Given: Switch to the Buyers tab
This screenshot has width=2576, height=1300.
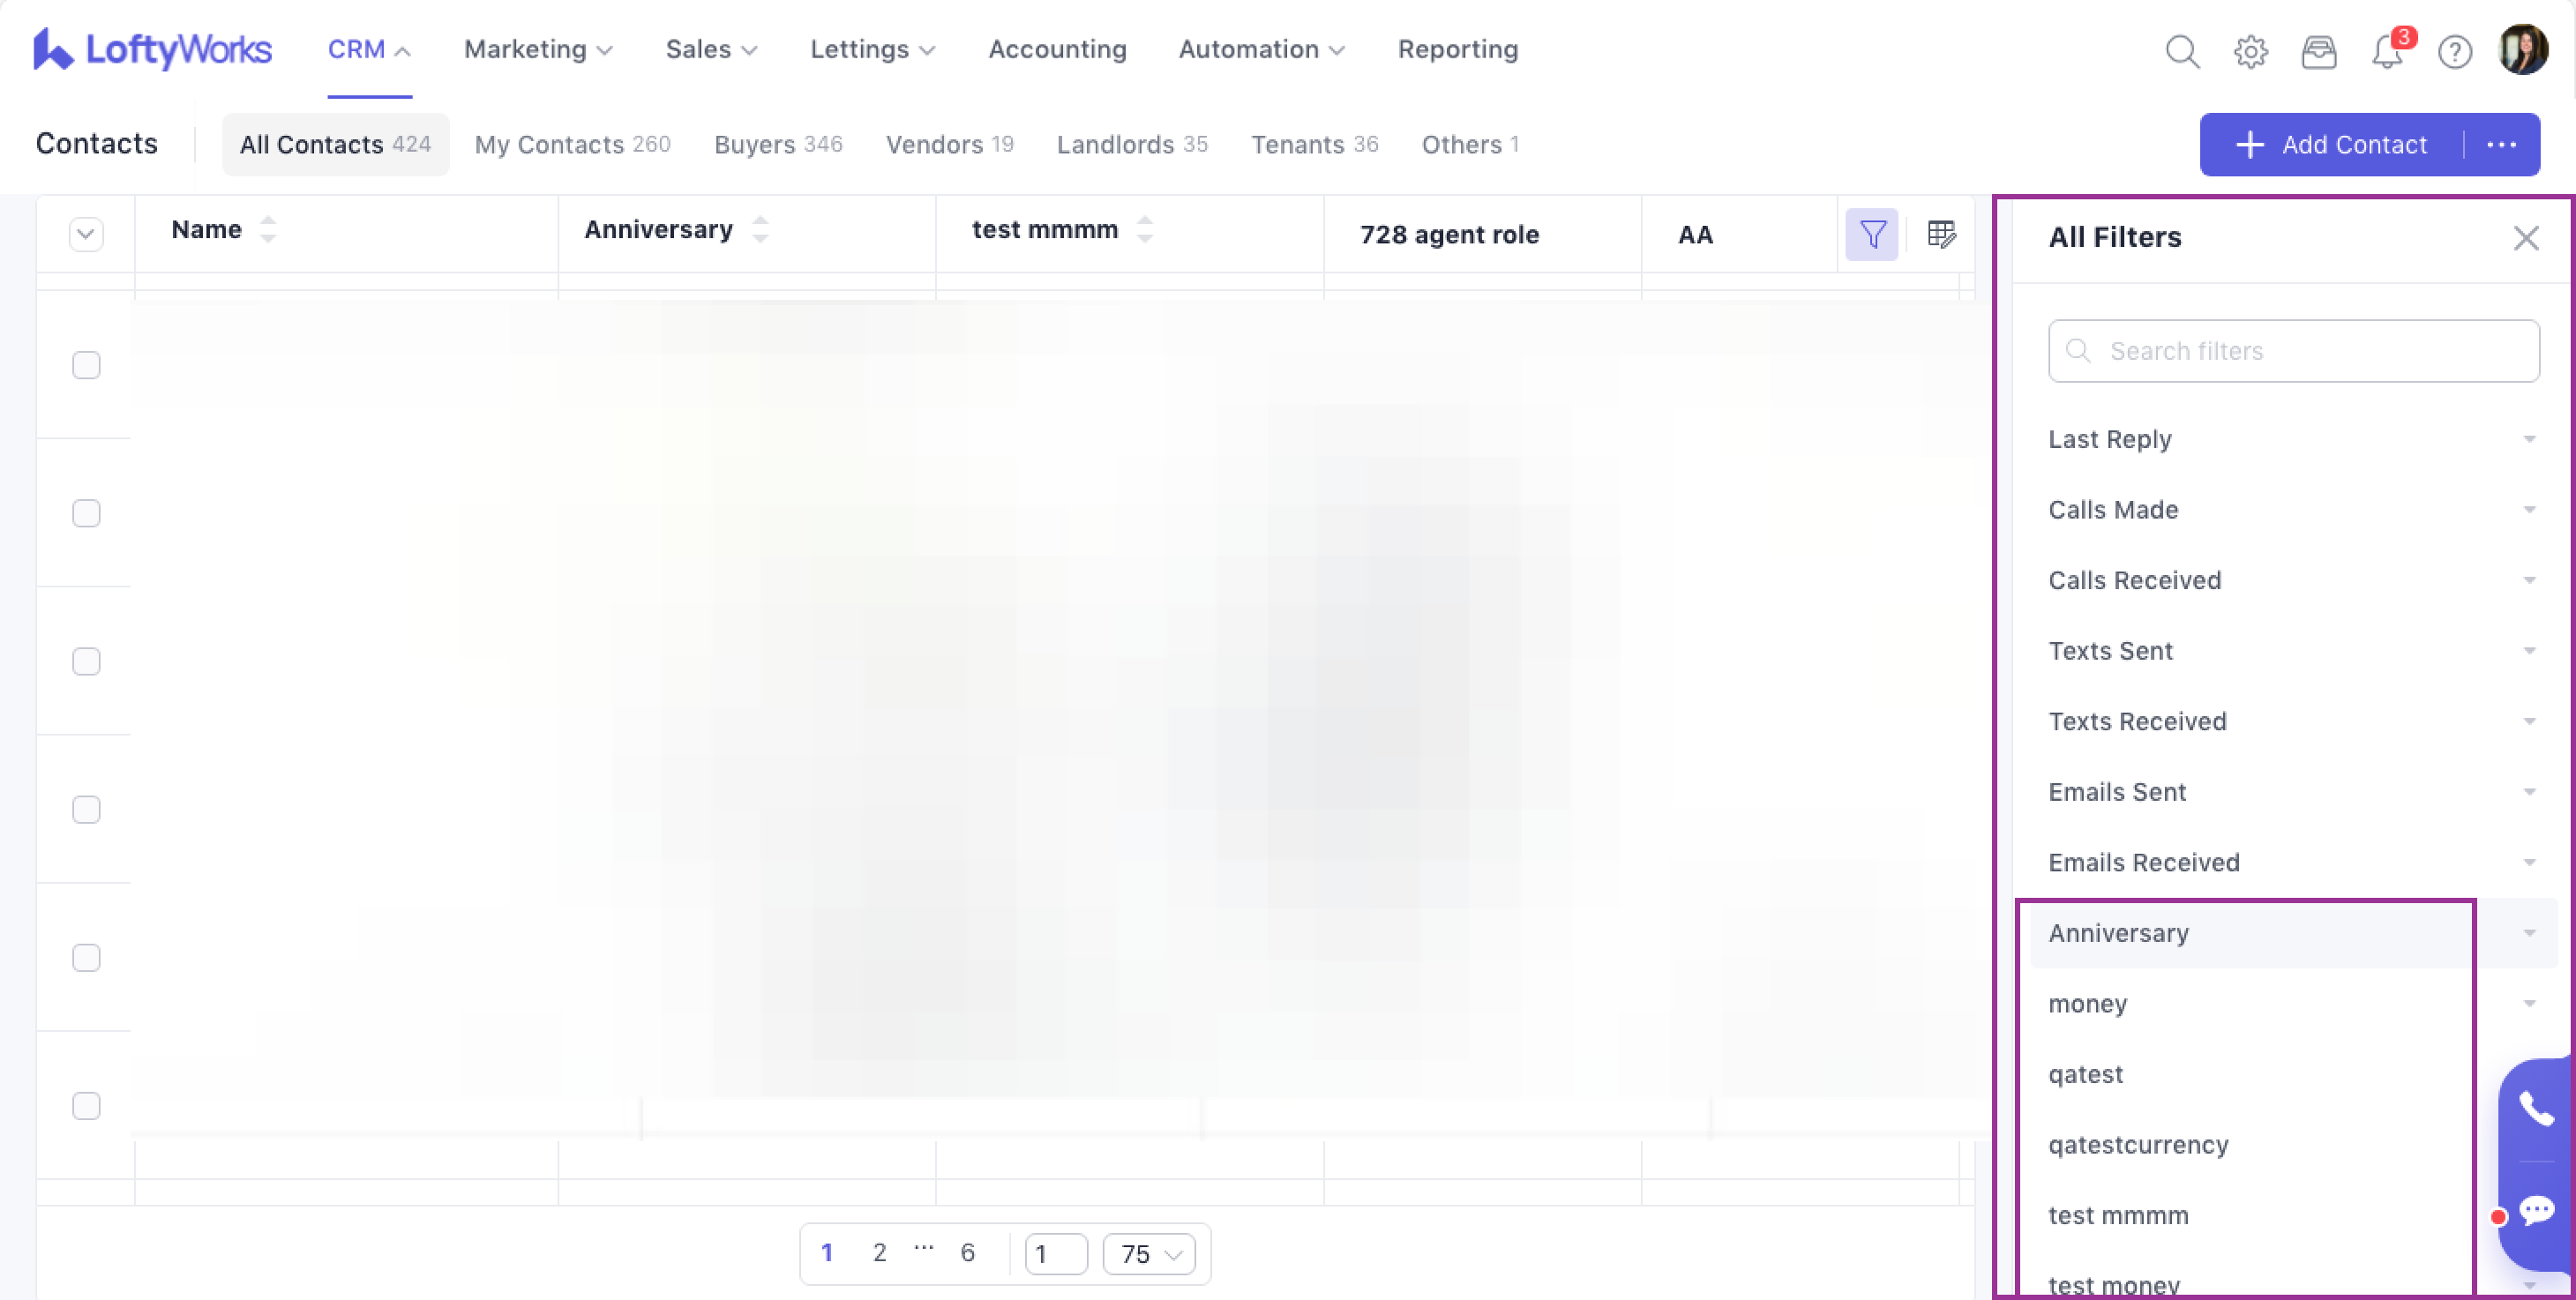Looking at the screenshot, I should tap(777, 144).
